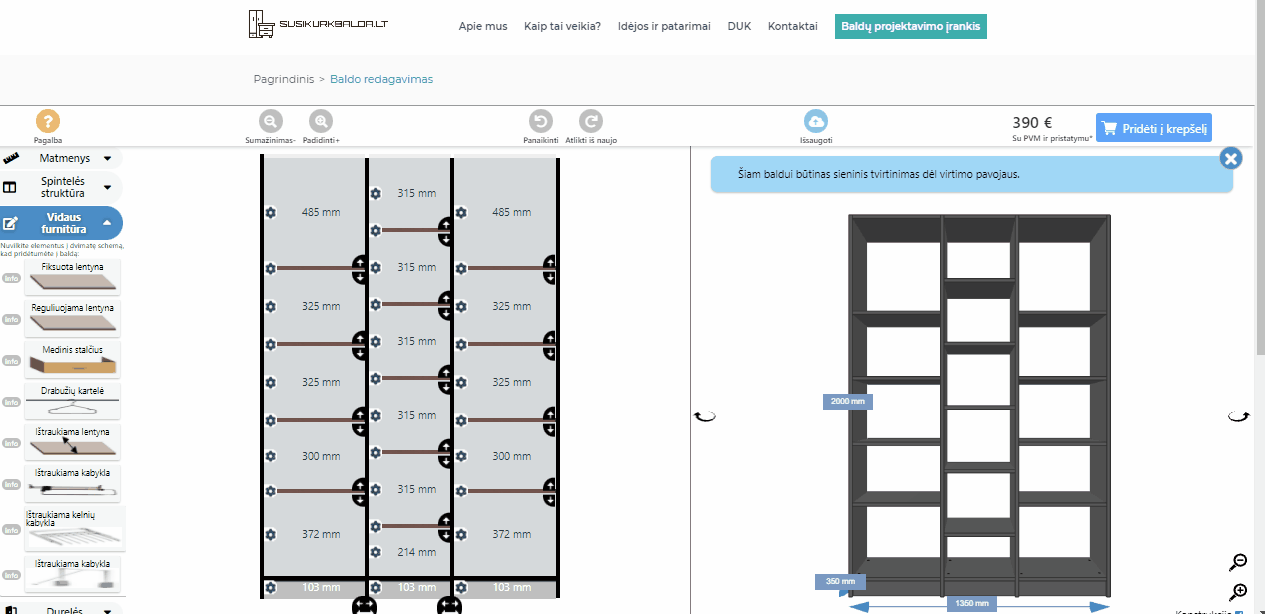Open the Kaip tai veikia? menu item
The height and width of the screenshot is (614, 1265).
tap(562, 26)
